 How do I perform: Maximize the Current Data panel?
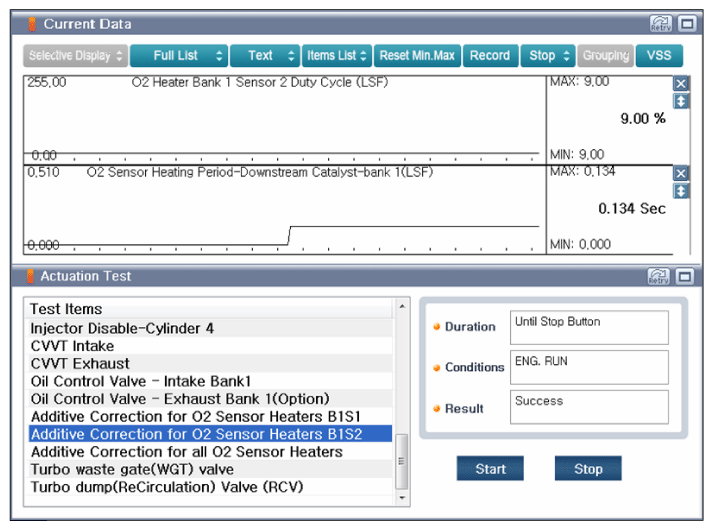[x=686, y=23]
